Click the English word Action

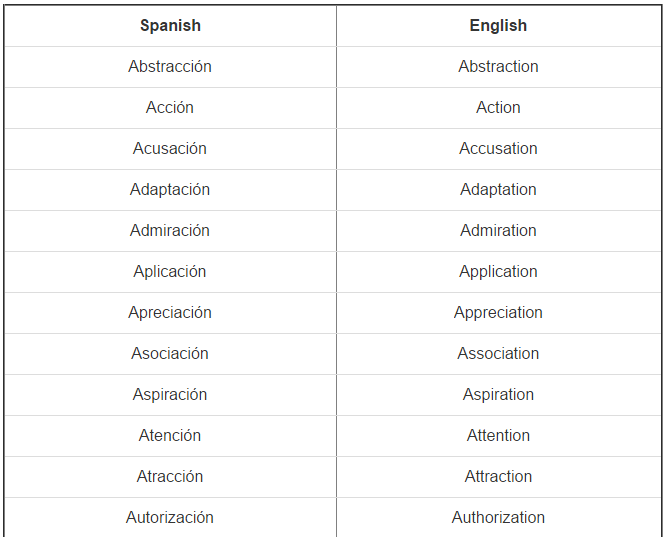pos(498,108)
